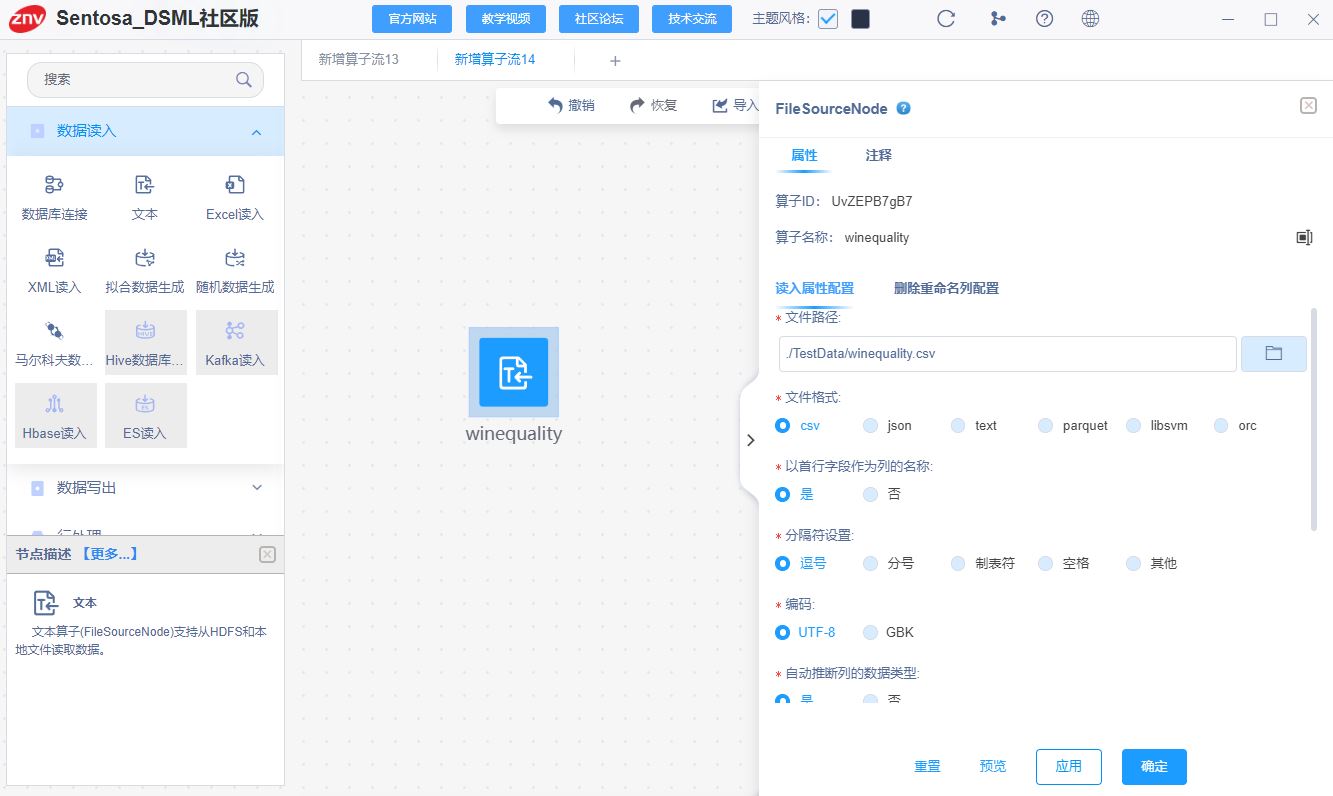The width and height of the screenshot is (1333, 796).
Task: Click the 社区论坛 button
Action: point(599,19)
